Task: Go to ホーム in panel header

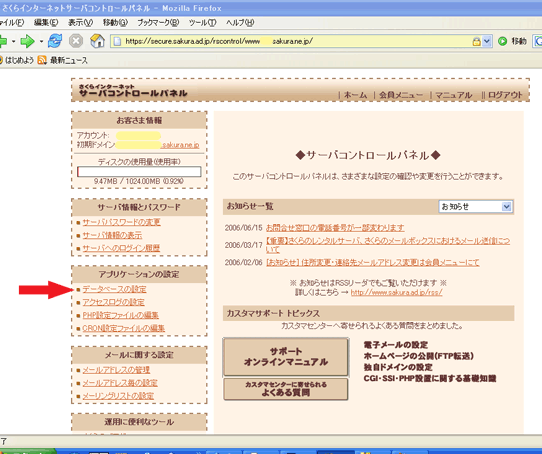Action: coord(355,95)
